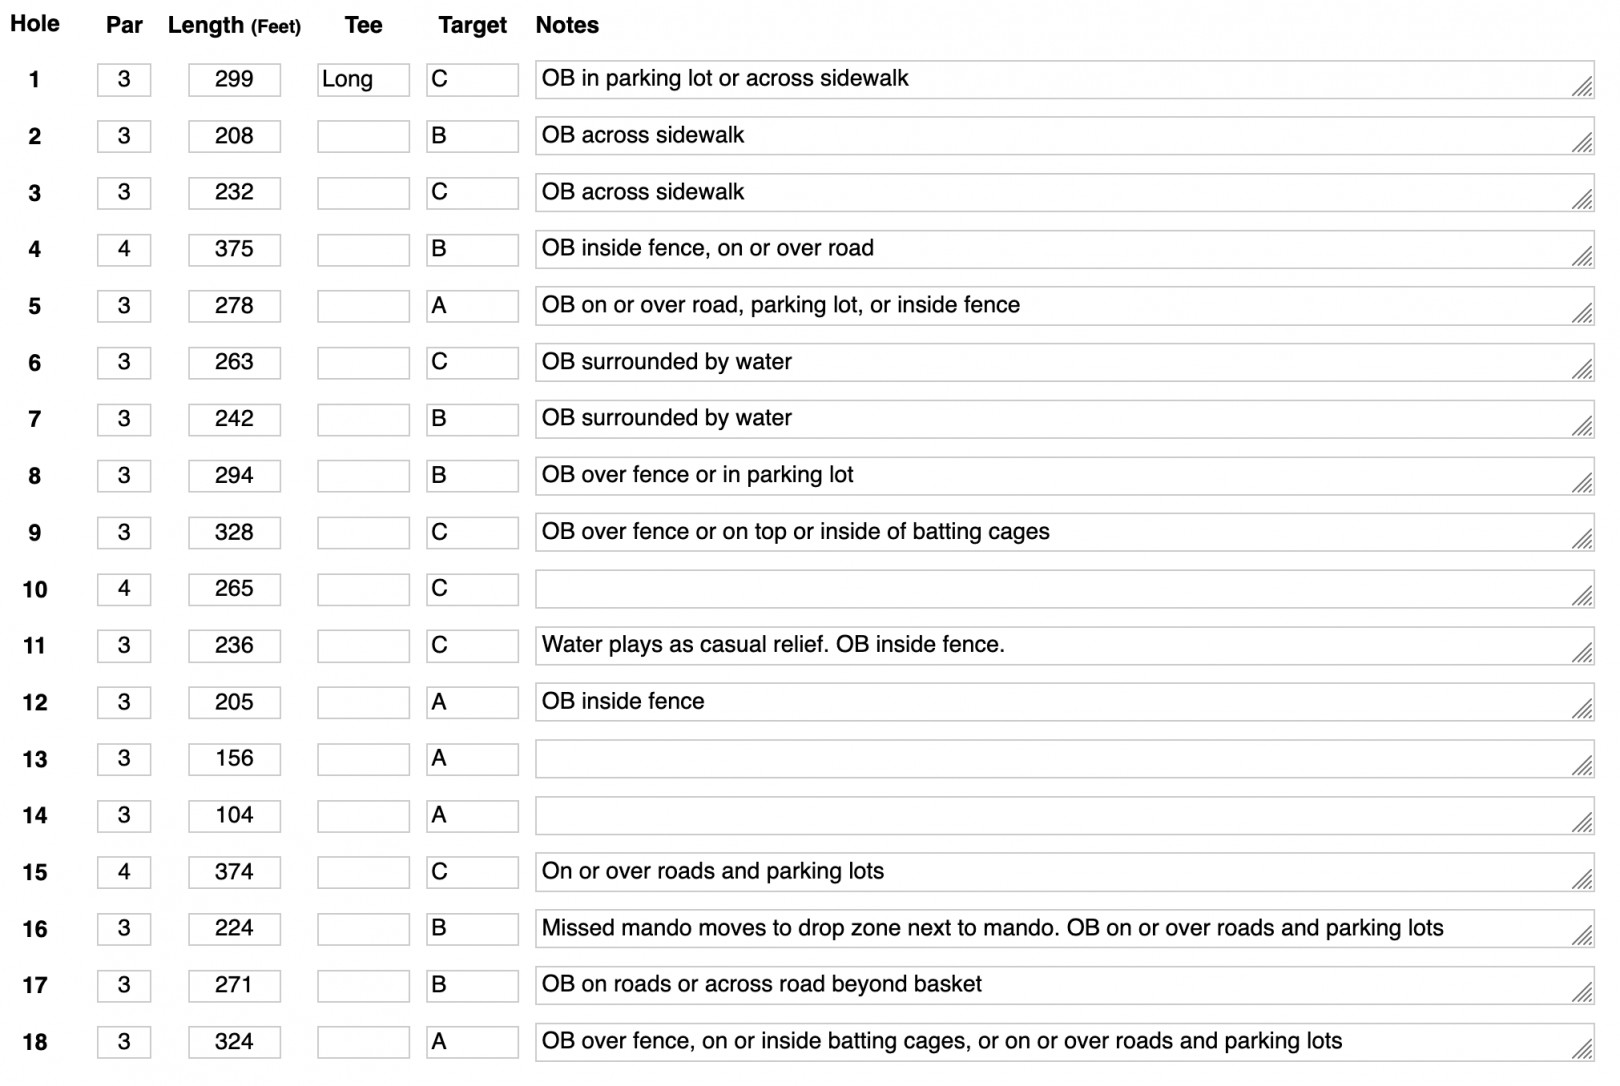Click the resize handle of hole 18 notes

coord(1582,1050)
